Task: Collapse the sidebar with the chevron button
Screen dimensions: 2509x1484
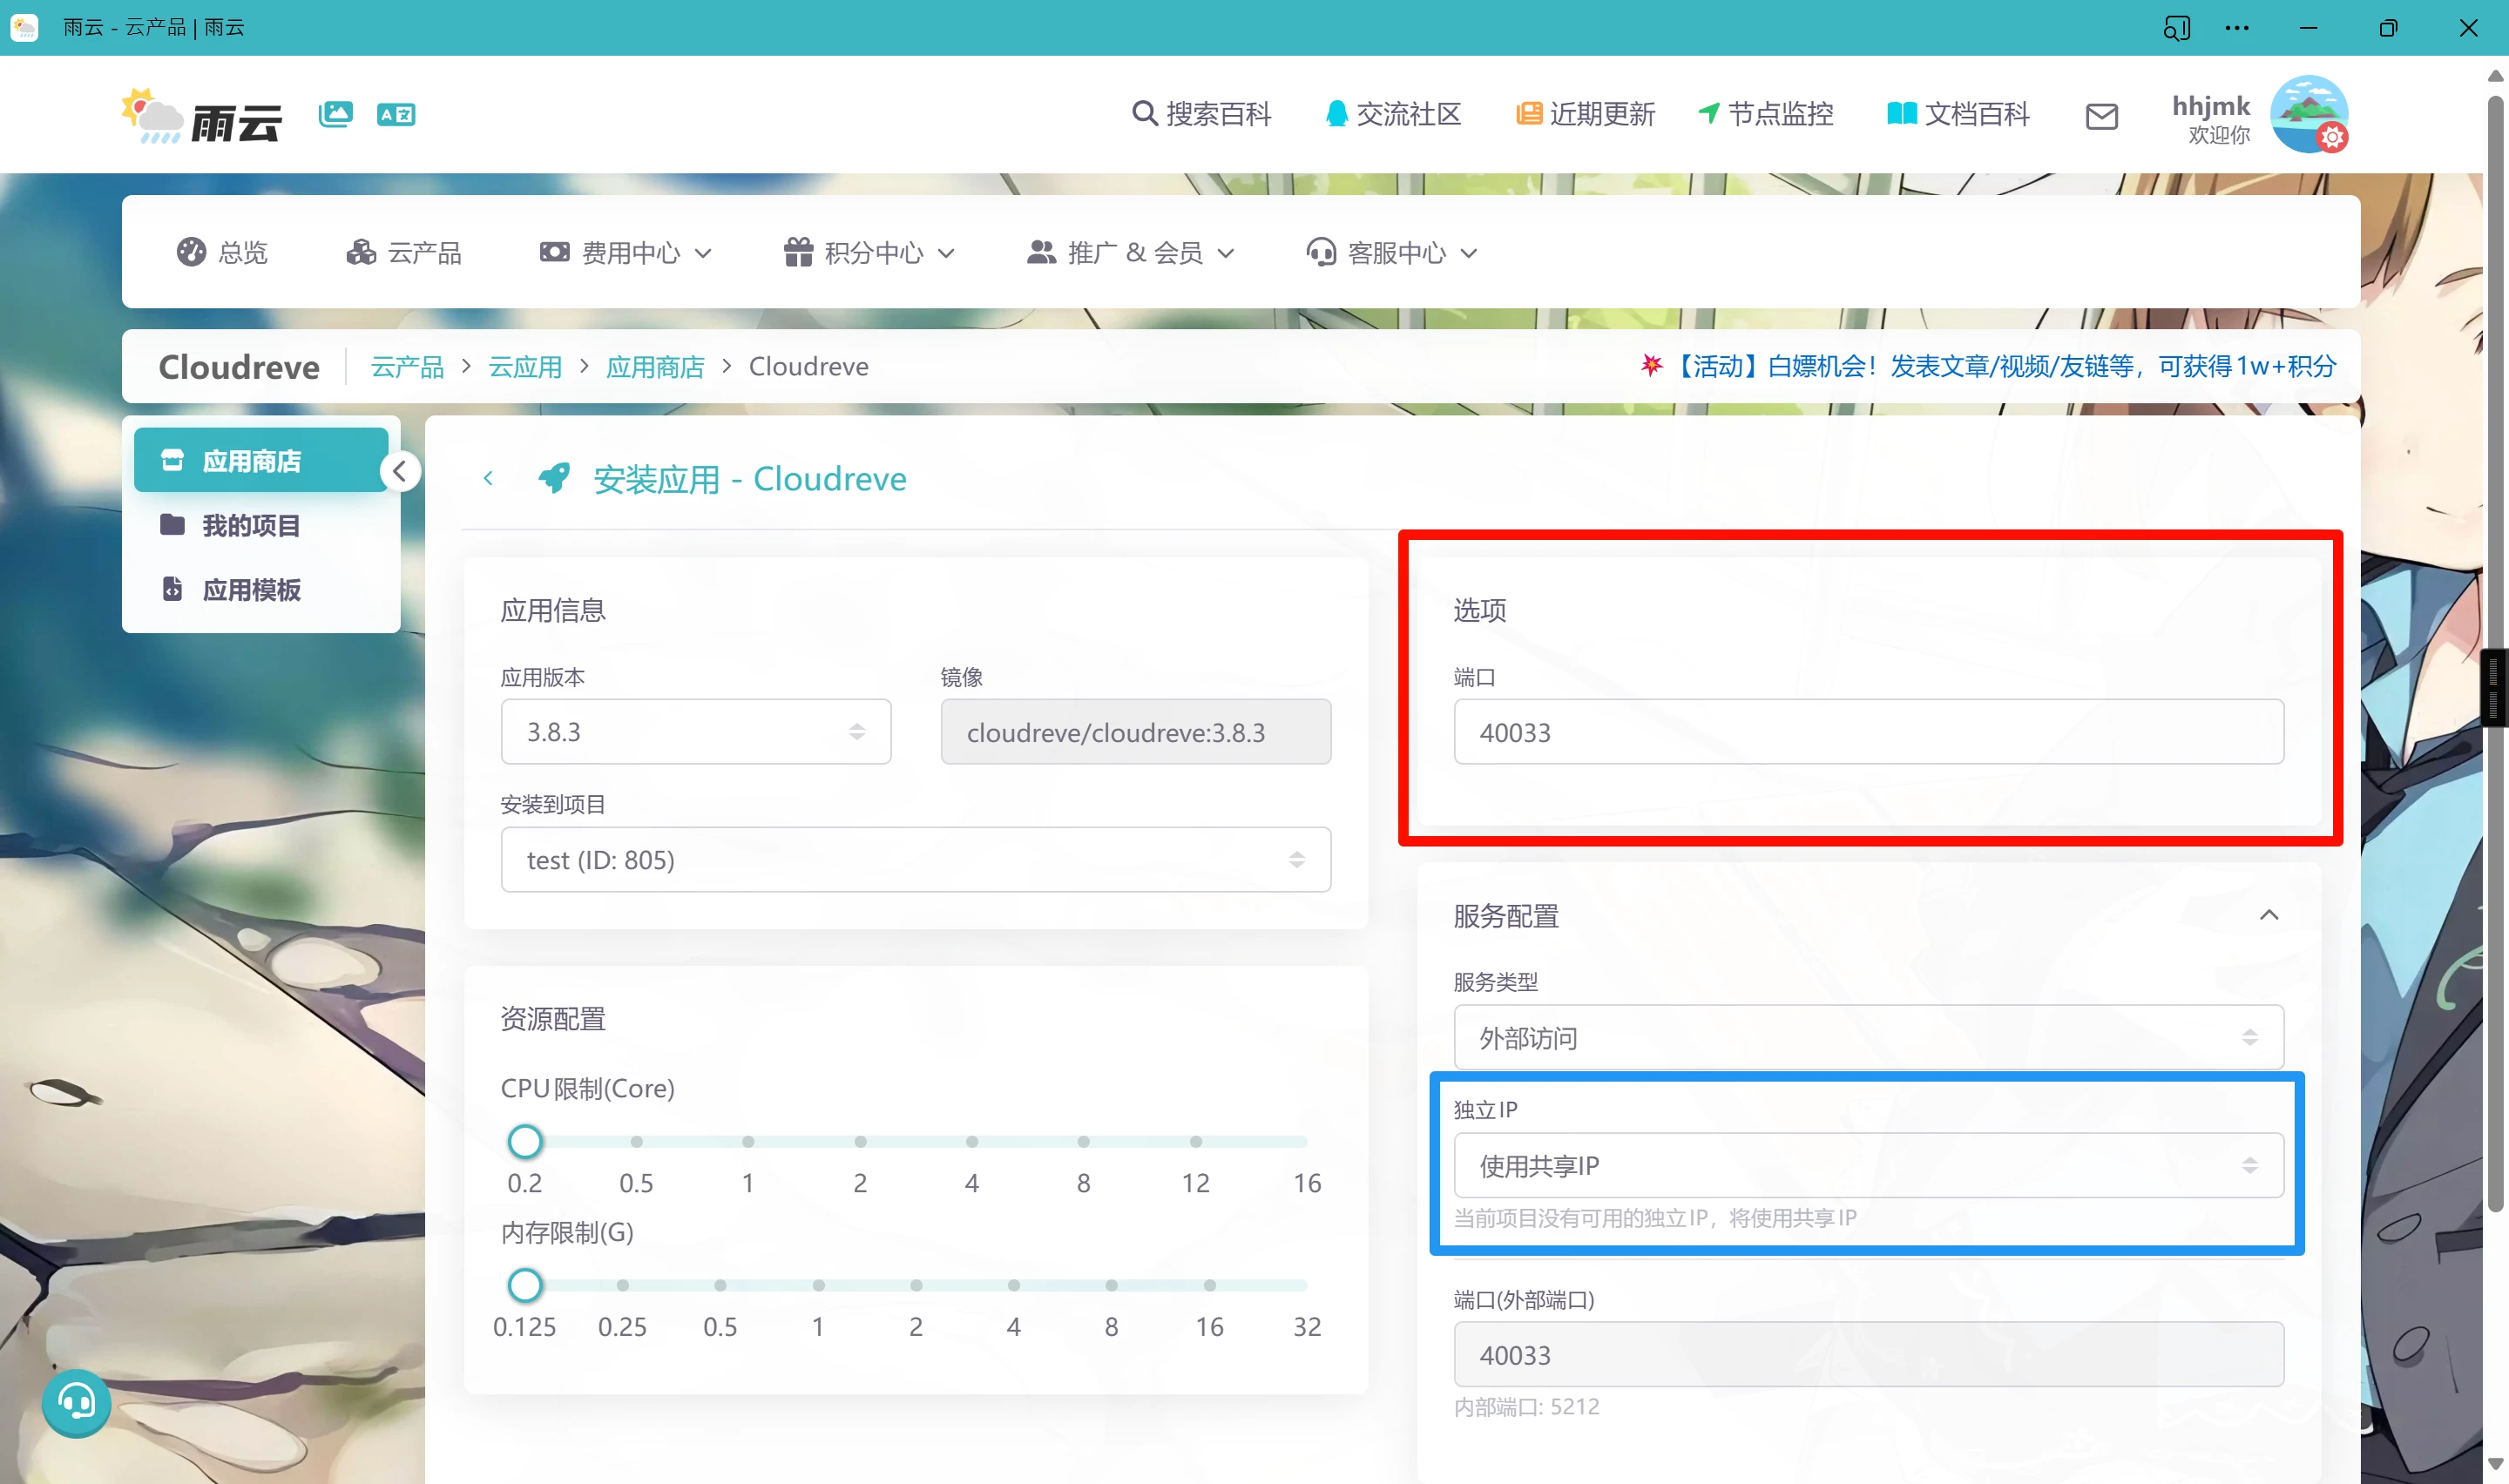Action: [400, 471]
